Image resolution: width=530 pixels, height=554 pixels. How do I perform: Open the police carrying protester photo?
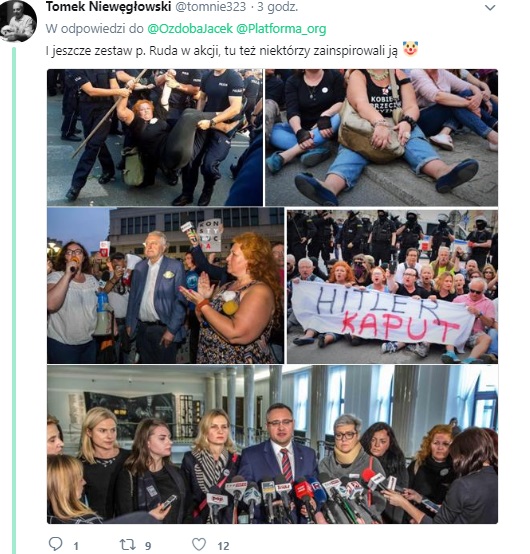coord(155,137)
